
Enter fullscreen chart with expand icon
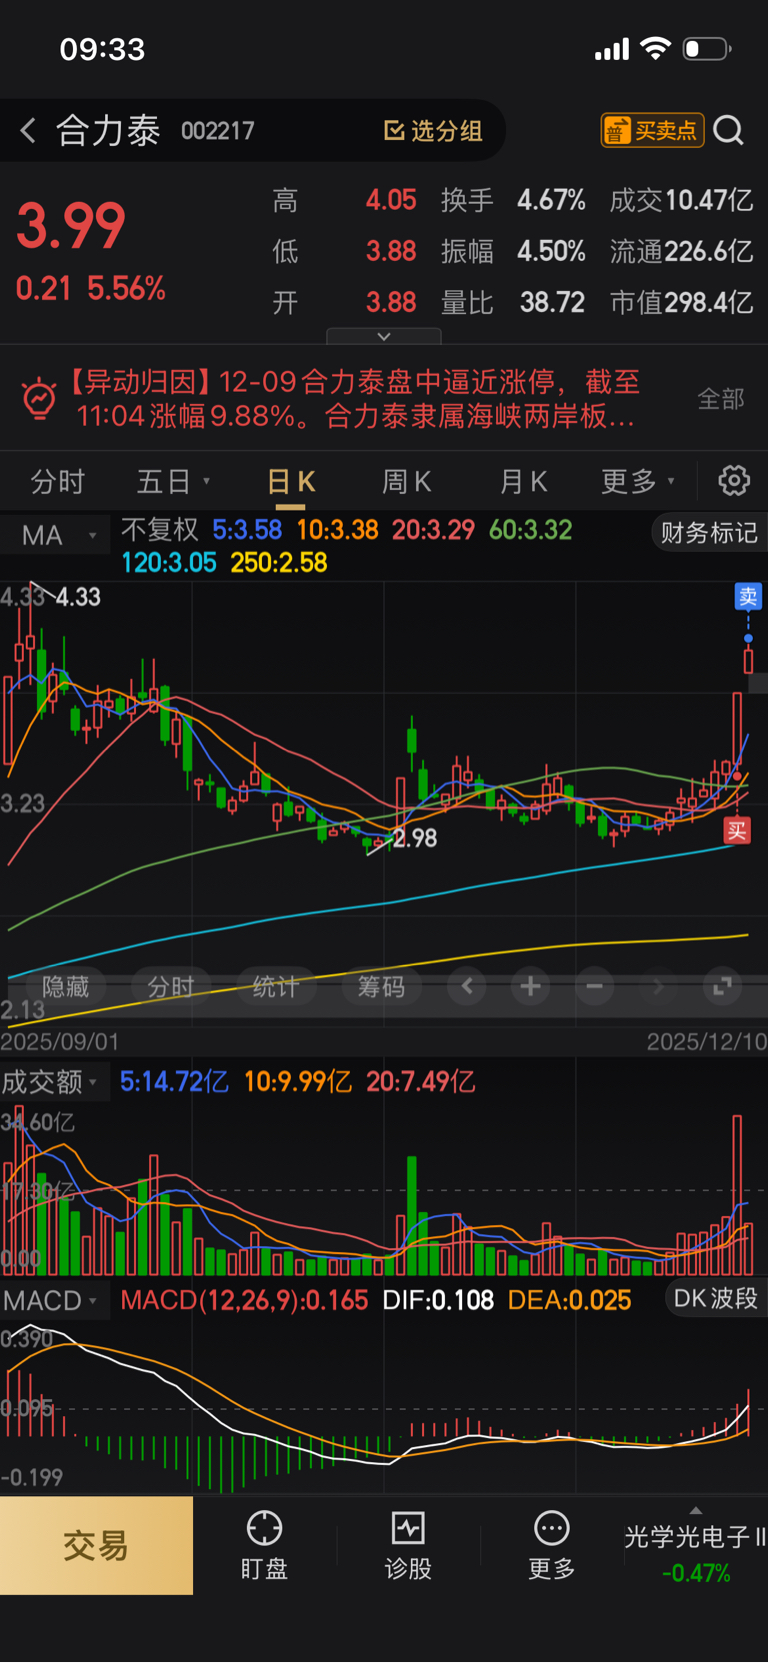click(721, 987)
